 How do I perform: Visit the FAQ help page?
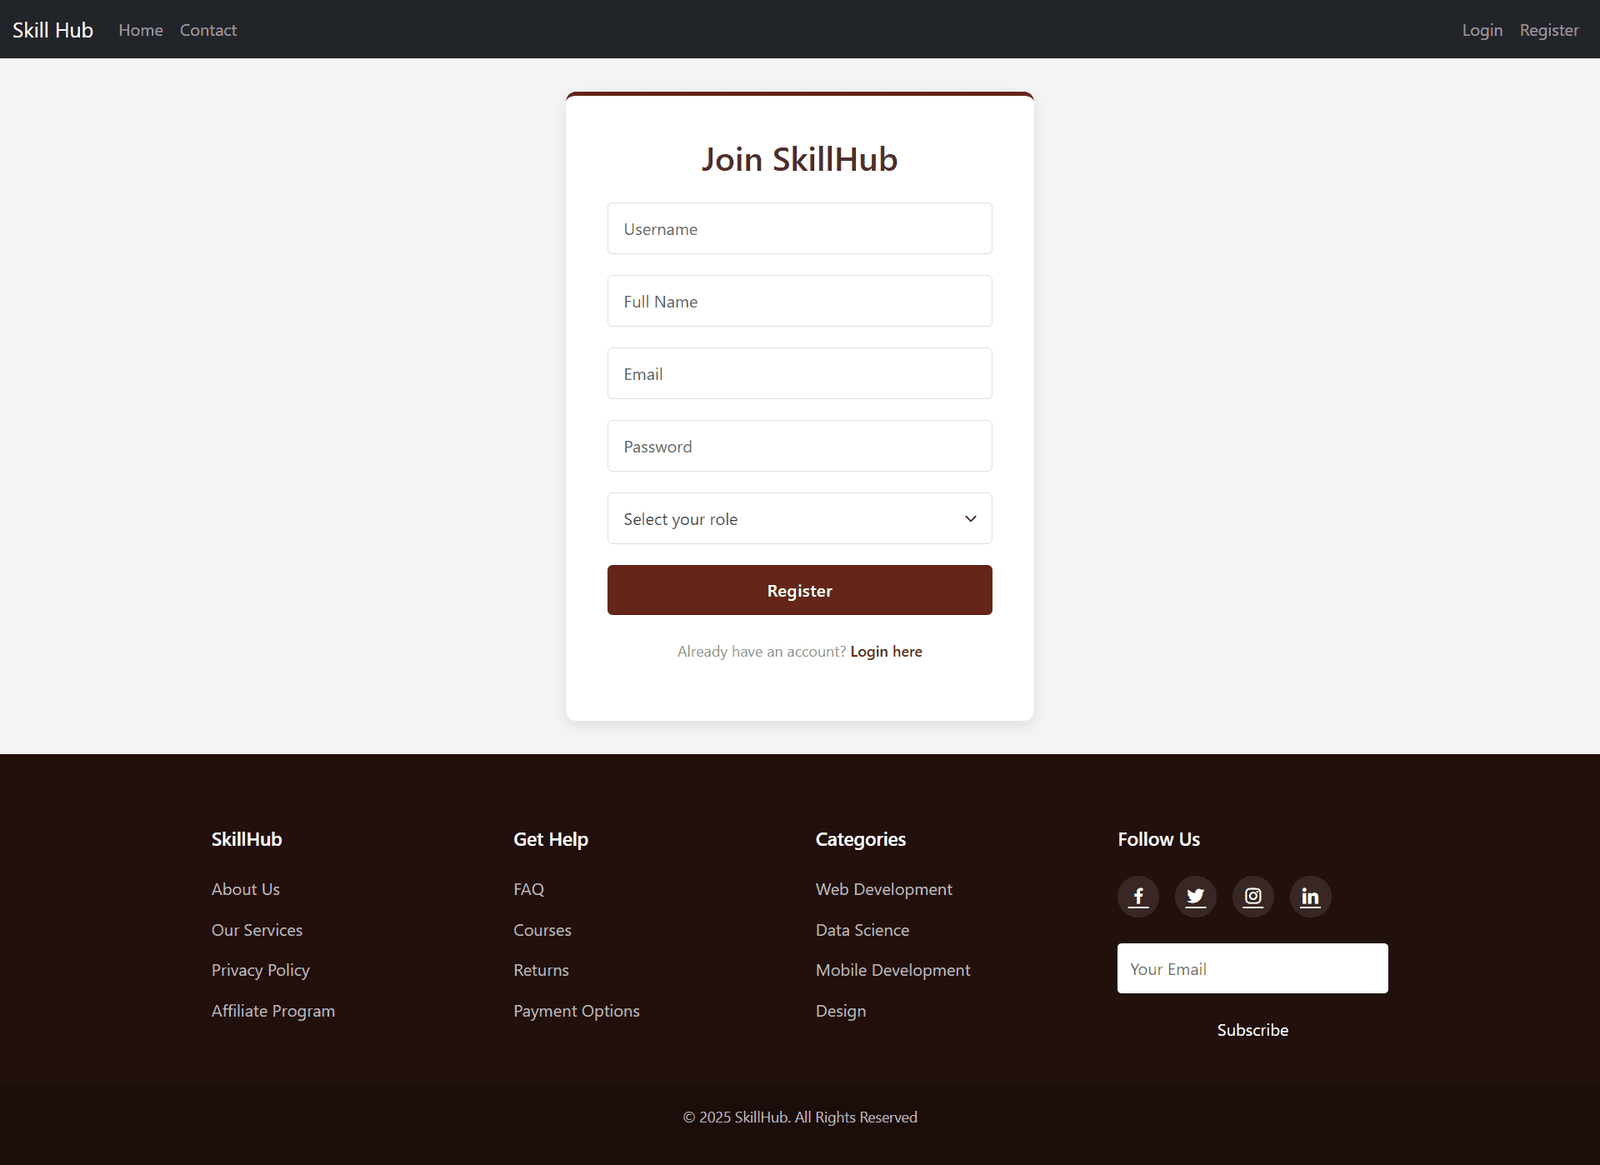pos(528,888)
